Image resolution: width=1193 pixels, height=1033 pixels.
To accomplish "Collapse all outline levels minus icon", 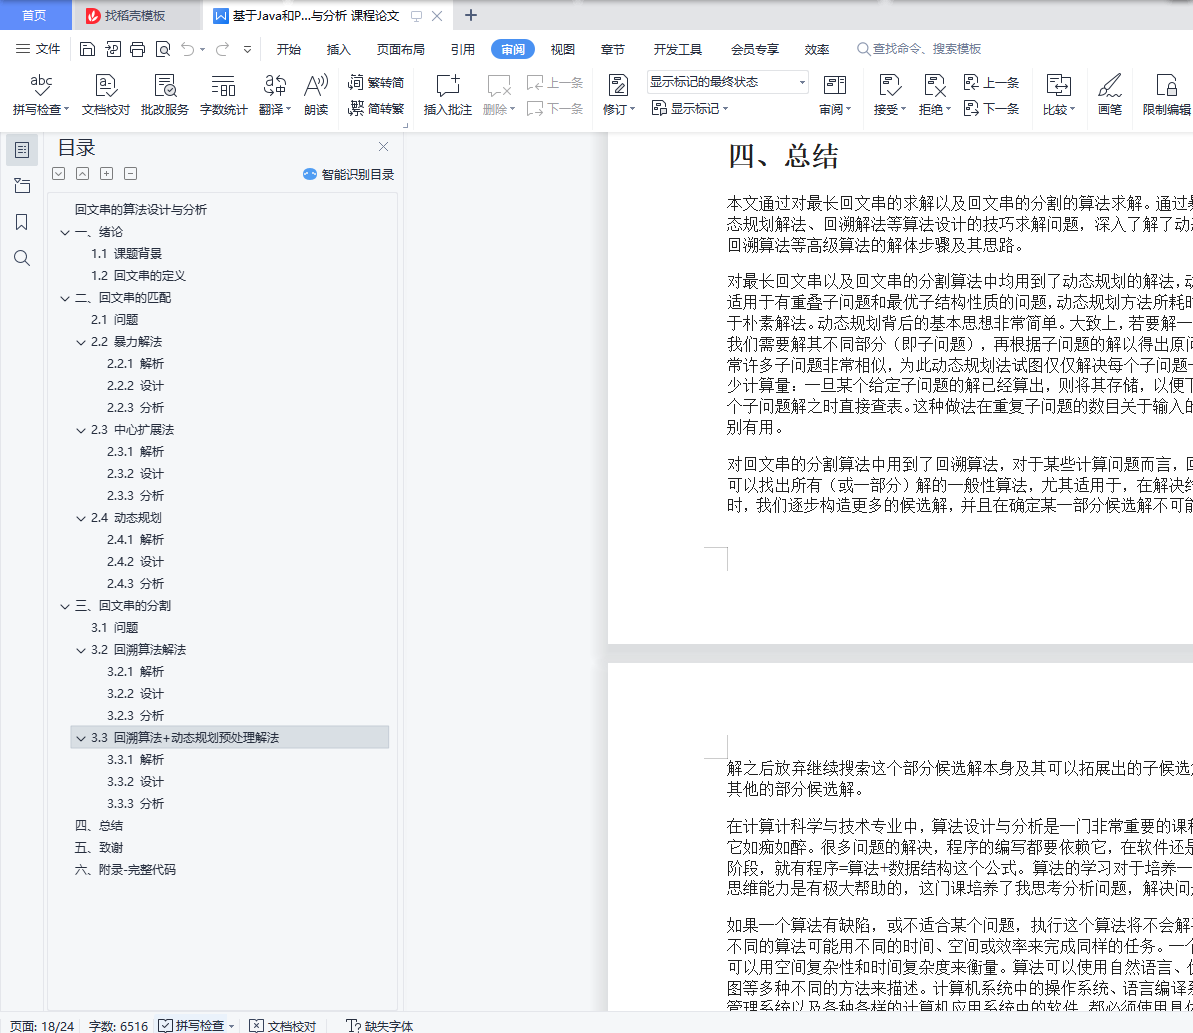I will click(131, 173).
